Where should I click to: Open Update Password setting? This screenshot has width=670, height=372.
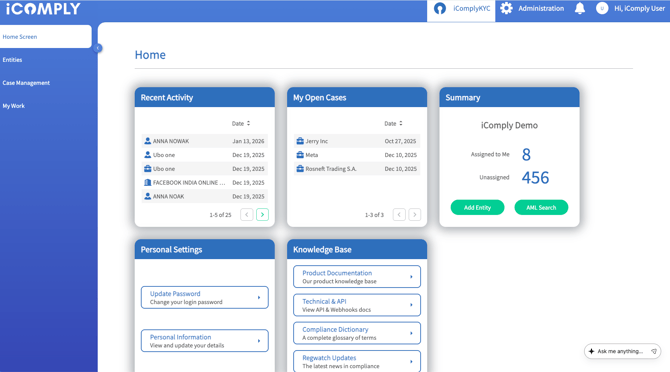coord(205,297)
